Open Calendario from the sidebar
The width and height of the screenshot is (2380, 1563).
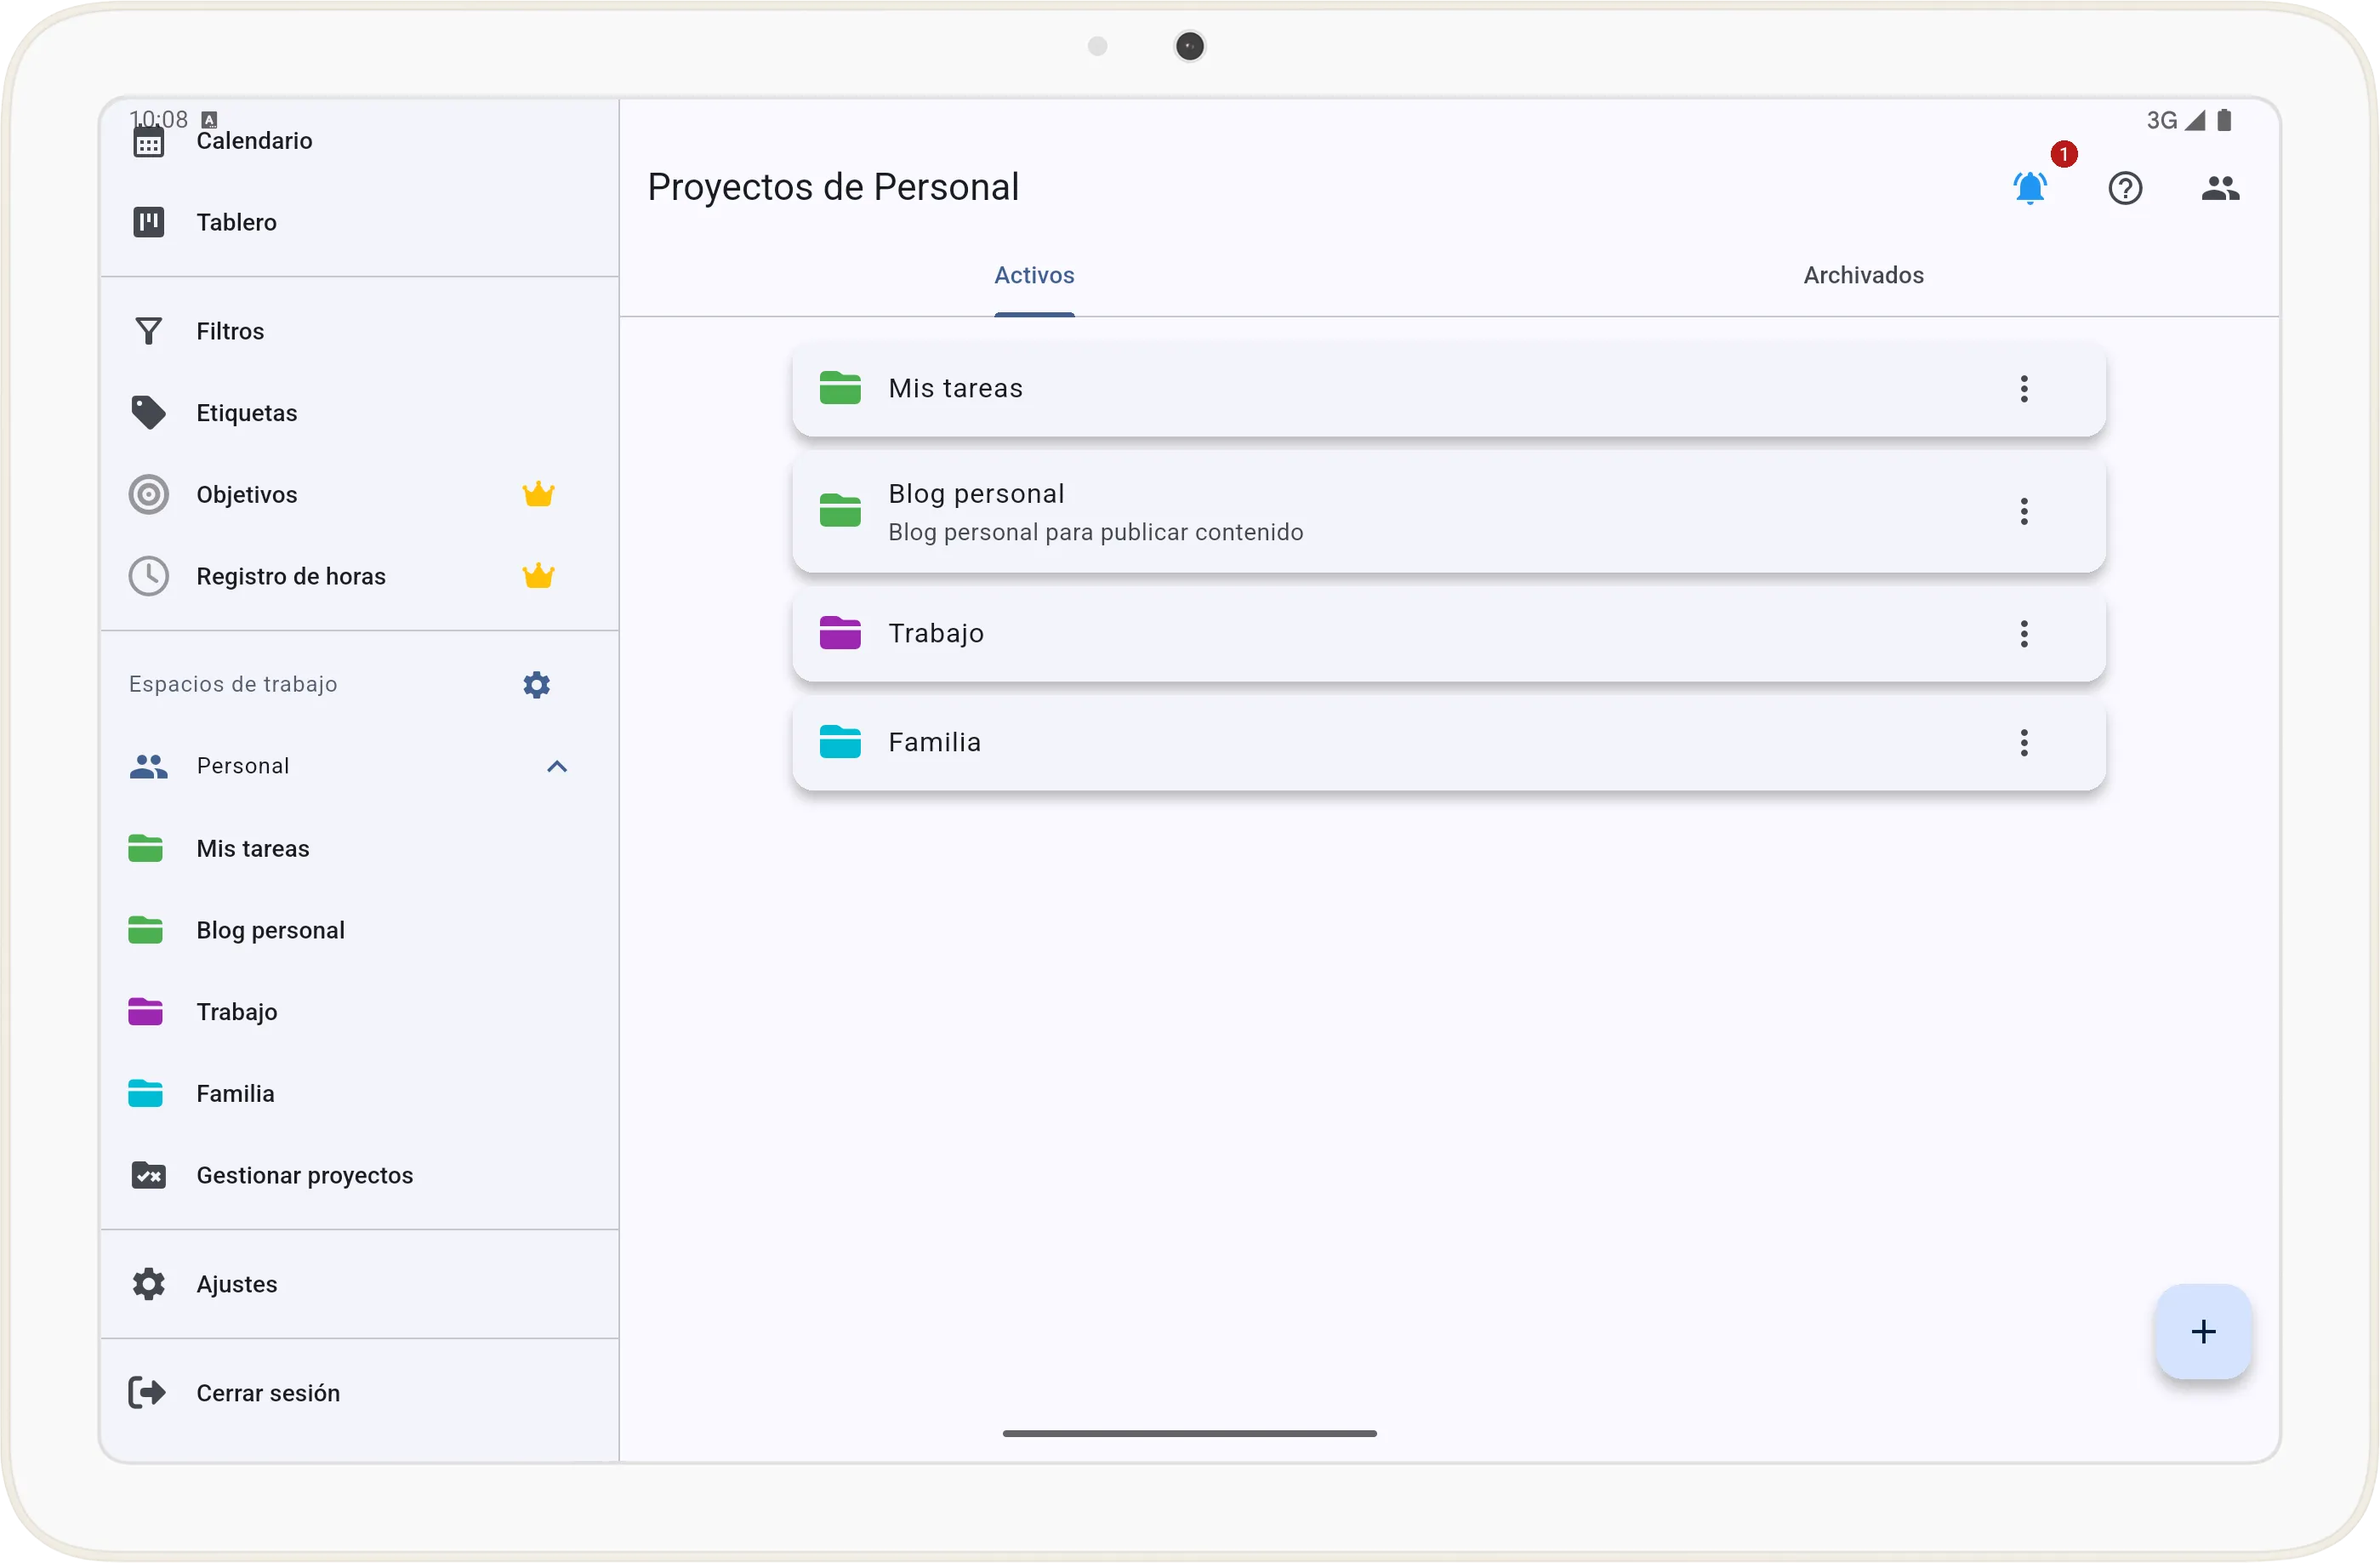(x=254, y=141)
